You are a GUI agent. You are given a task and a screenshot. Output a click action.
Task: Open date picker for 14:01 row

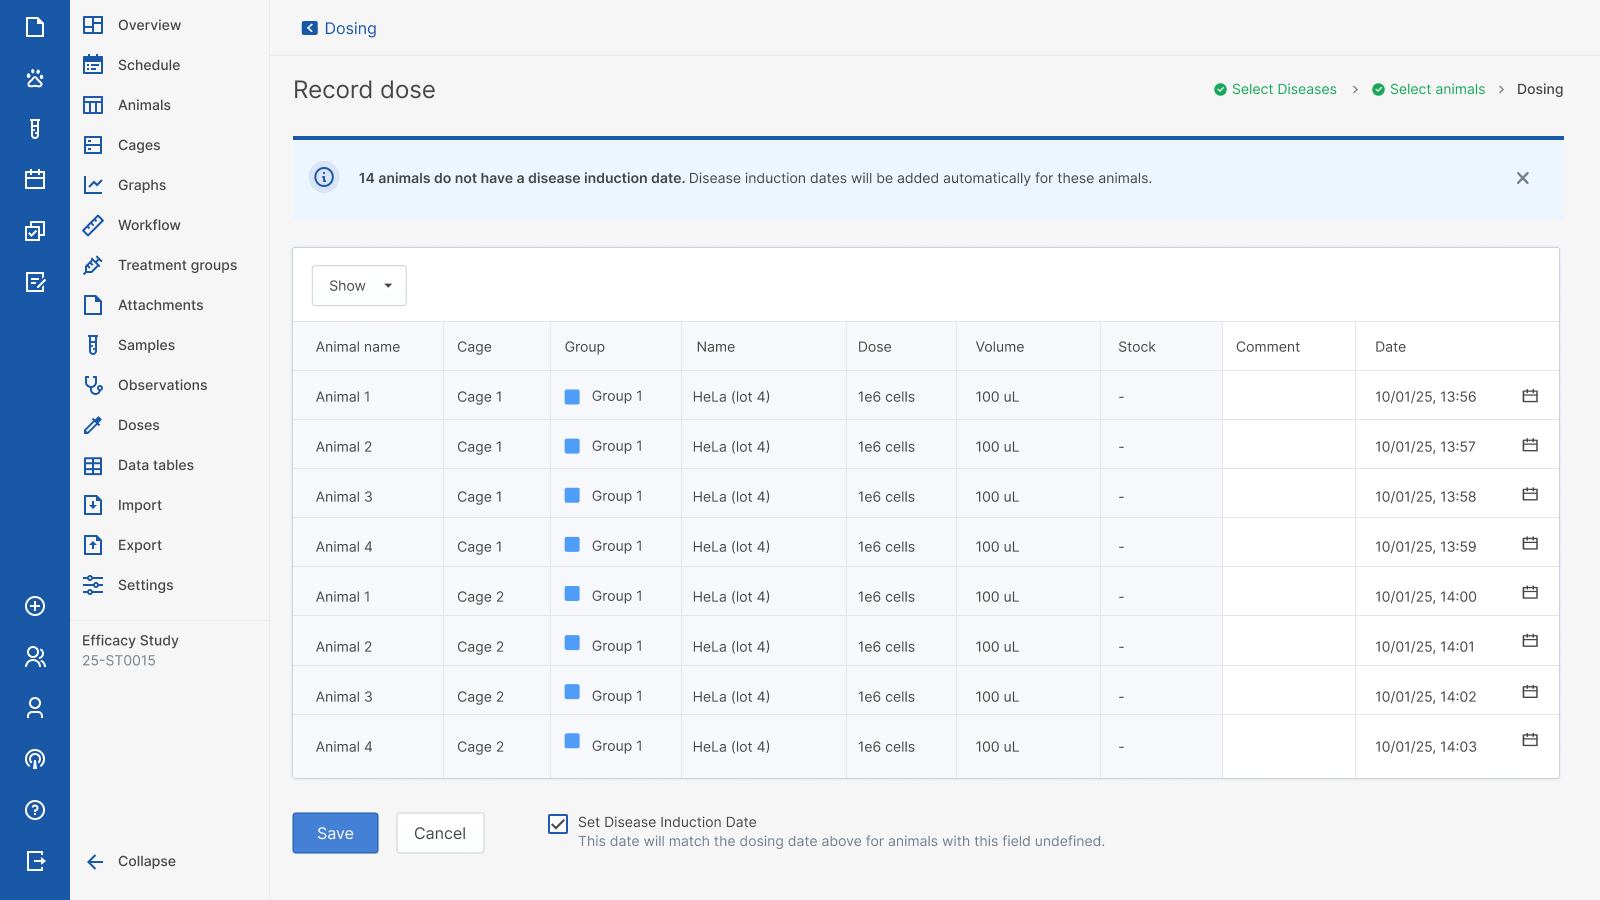coord(1530,640)
